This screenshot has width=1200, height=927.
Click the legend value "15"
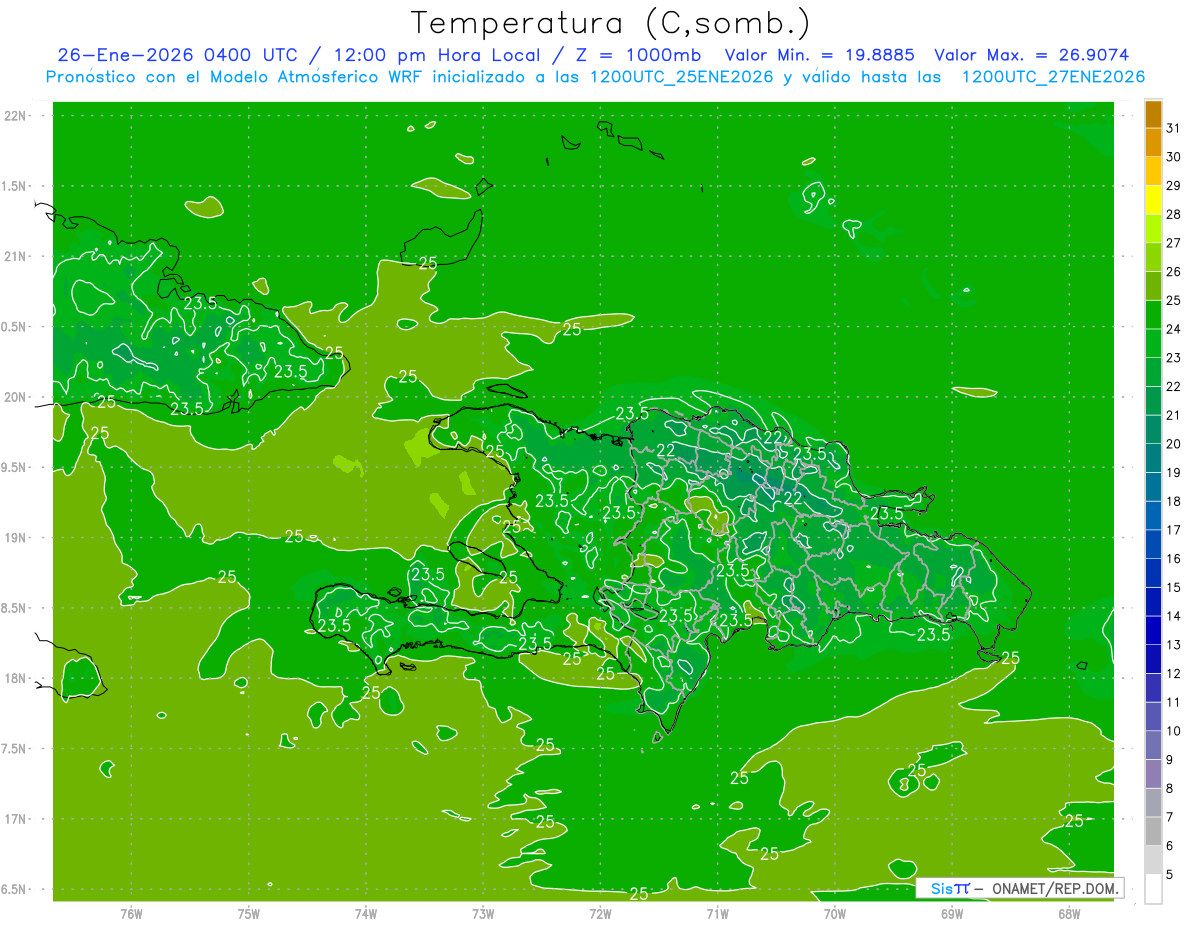click(x=1174, y=588)
